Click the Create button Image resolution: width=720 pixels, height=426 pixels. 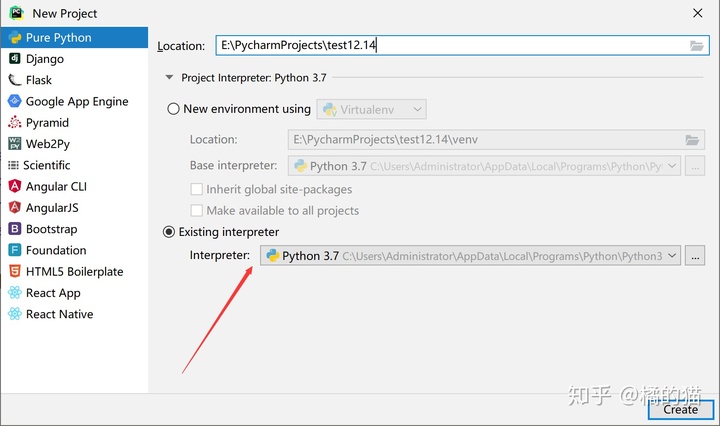click(x=681, y=409)
